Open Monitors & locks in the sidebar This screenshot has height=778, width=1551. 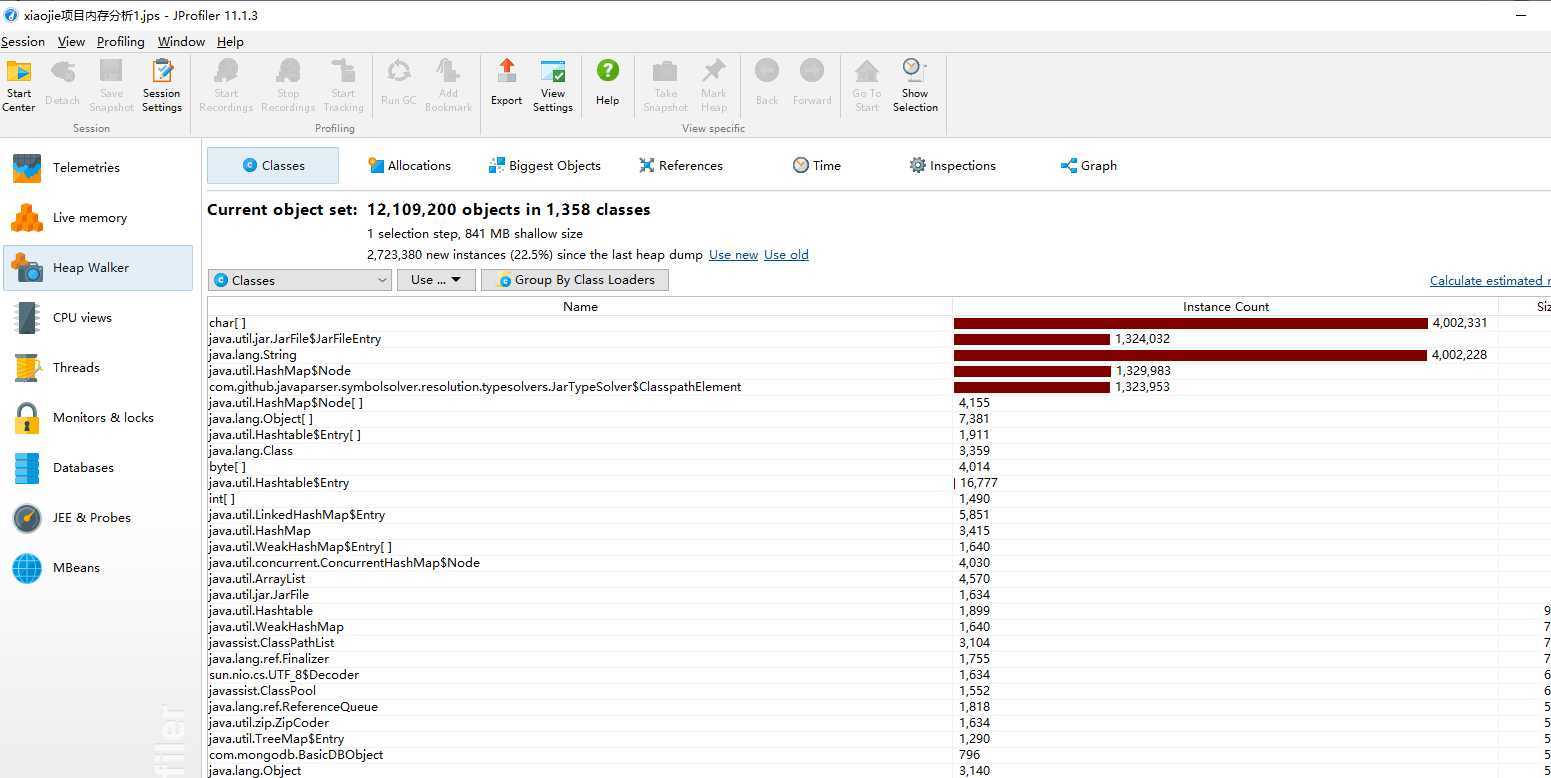tap(98, 418)
